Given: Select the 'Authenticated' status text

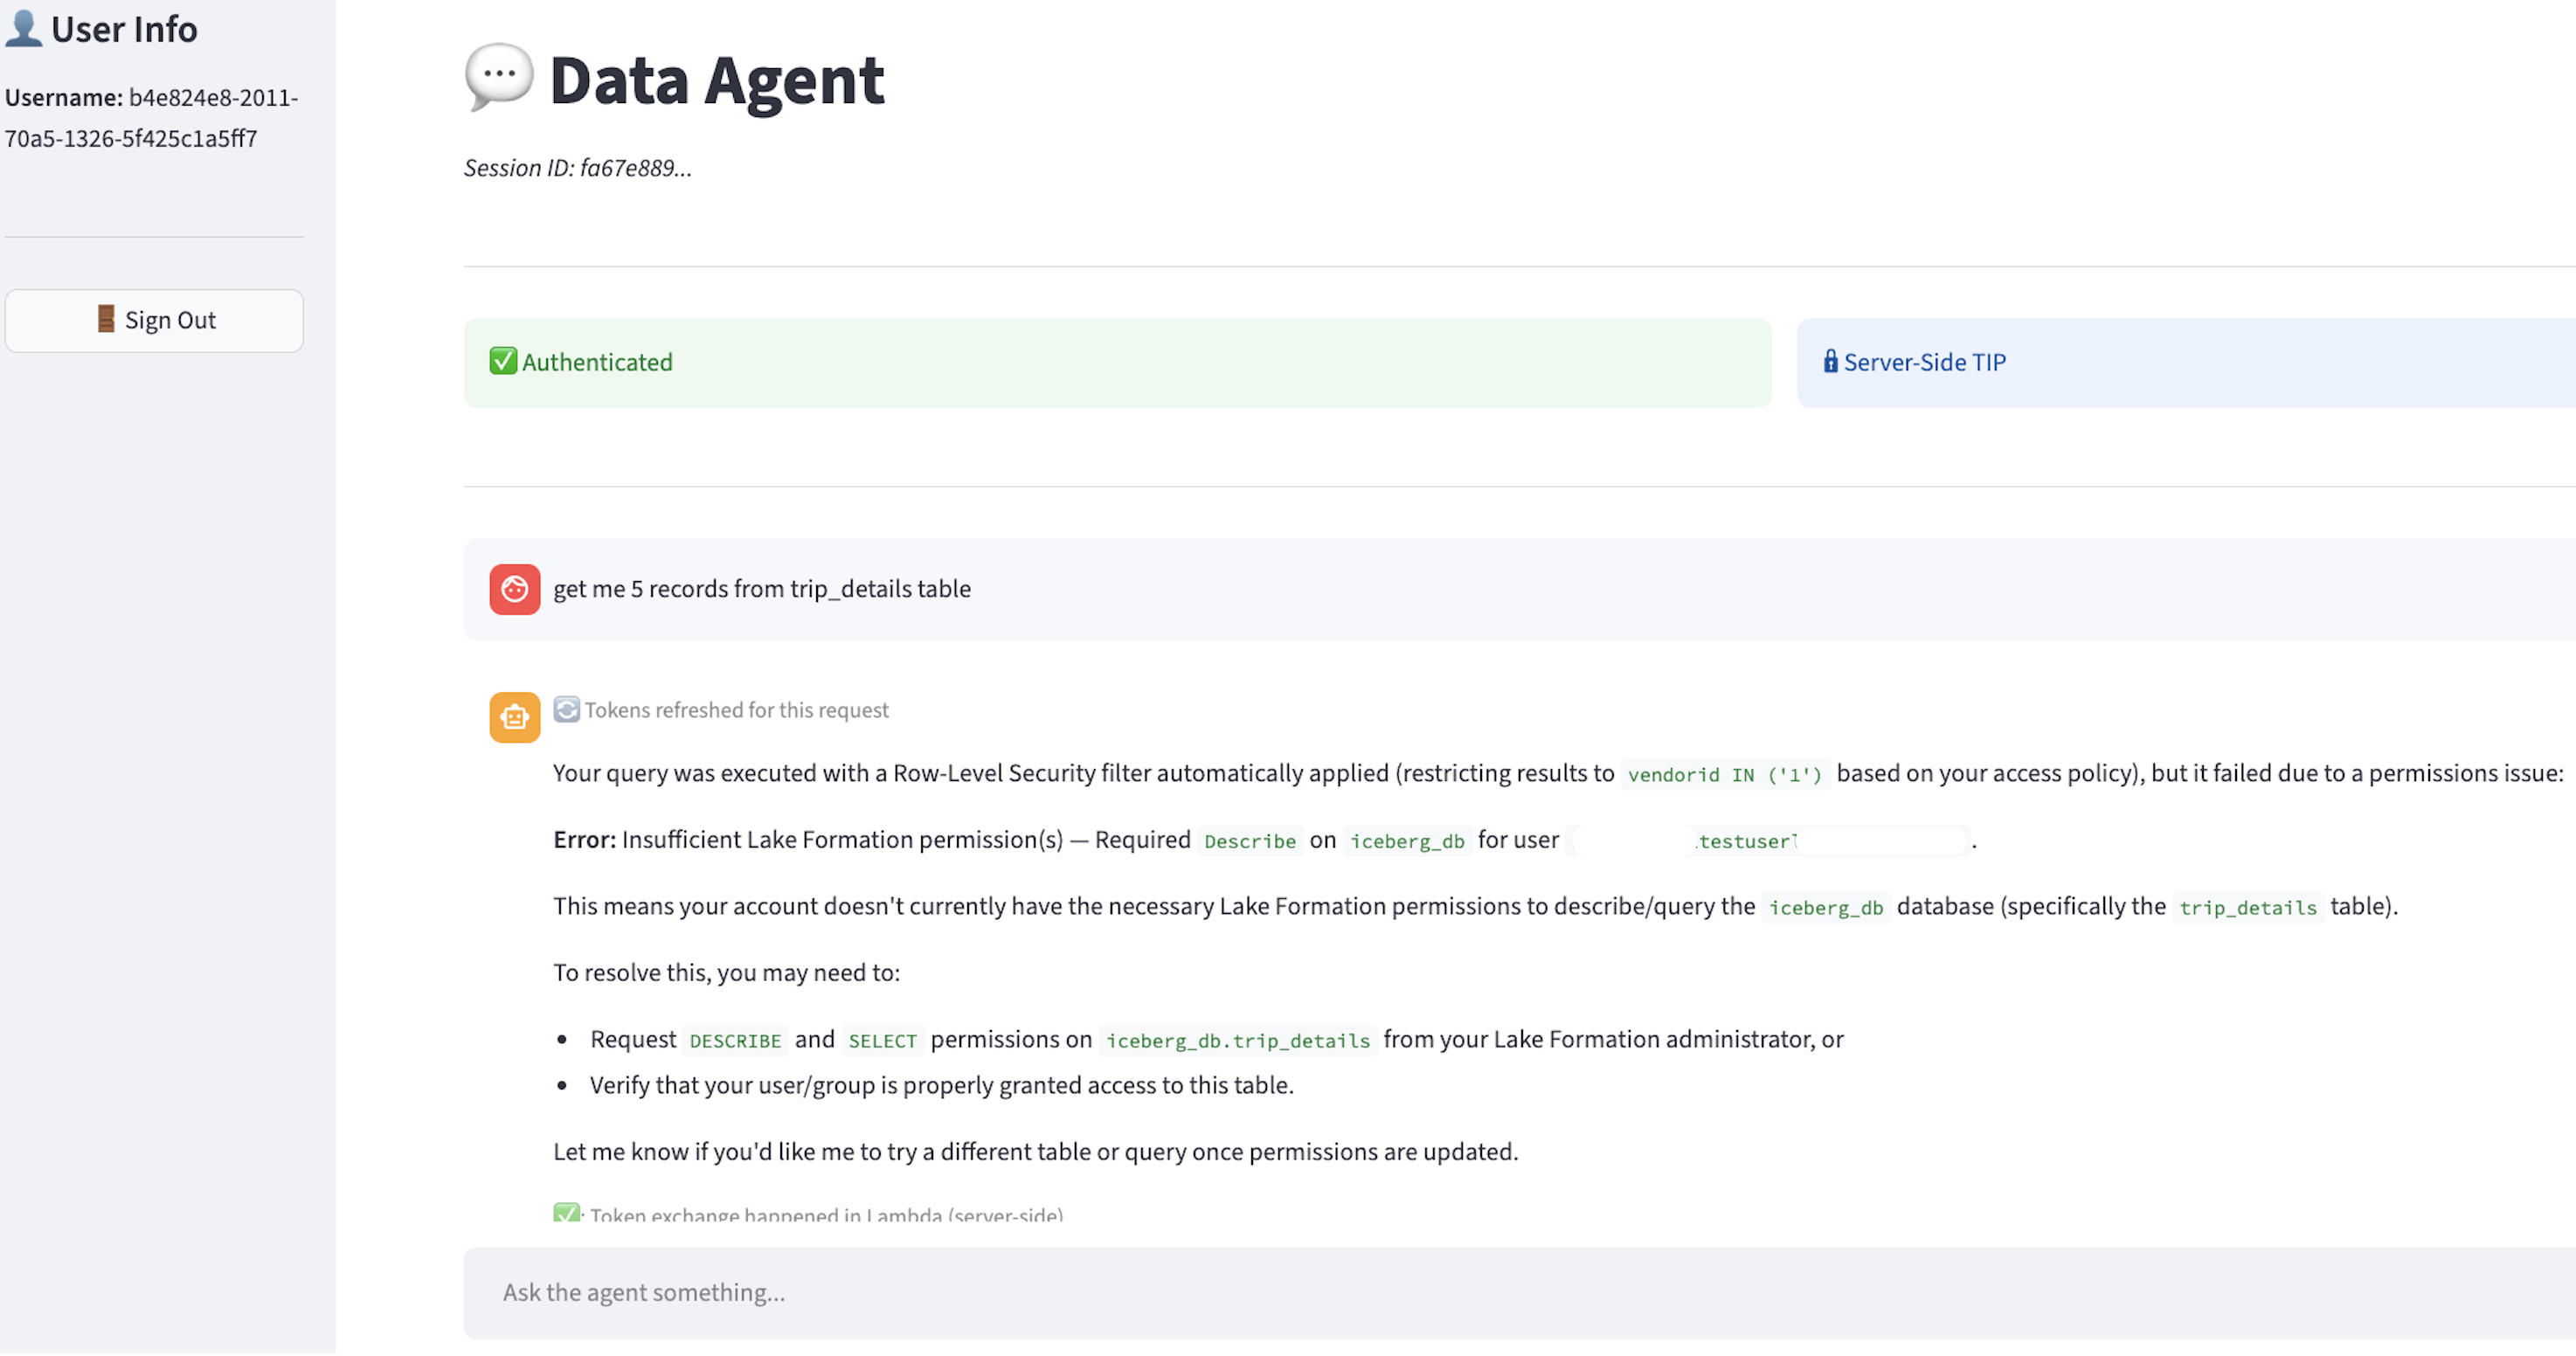Looking at the screenshot, I should [597, 362].
